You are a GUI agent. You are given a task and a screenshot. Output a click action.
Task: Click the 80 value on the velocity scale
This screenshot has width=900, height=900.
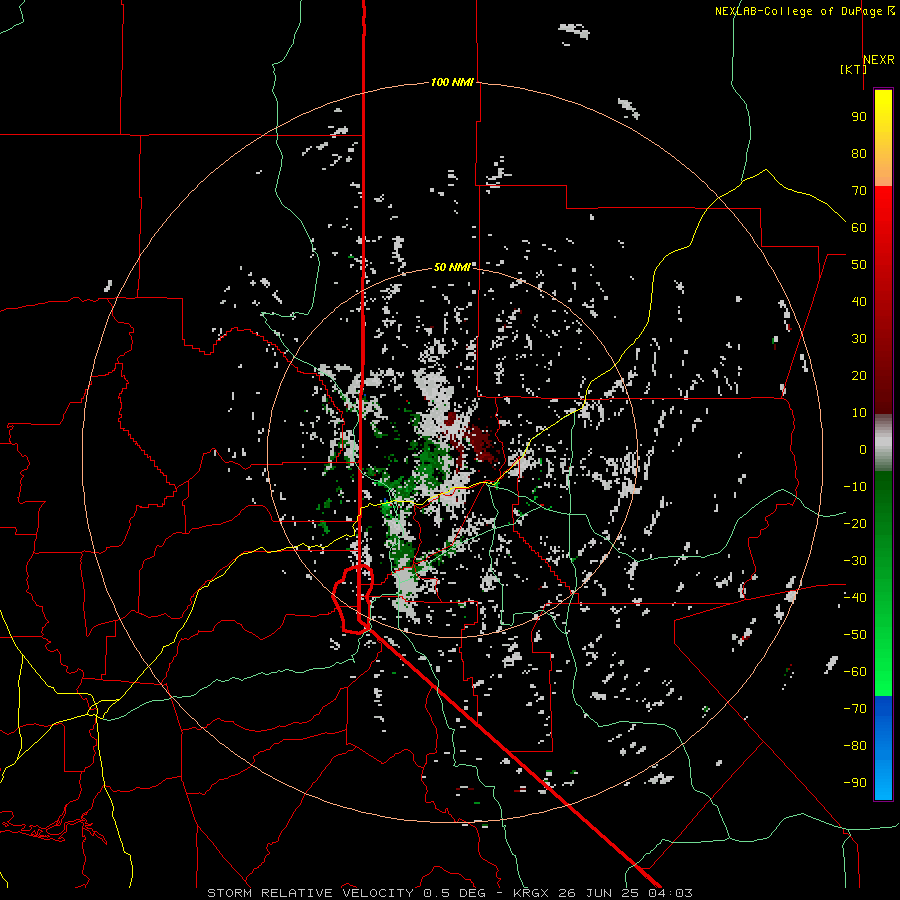[859, 154]
